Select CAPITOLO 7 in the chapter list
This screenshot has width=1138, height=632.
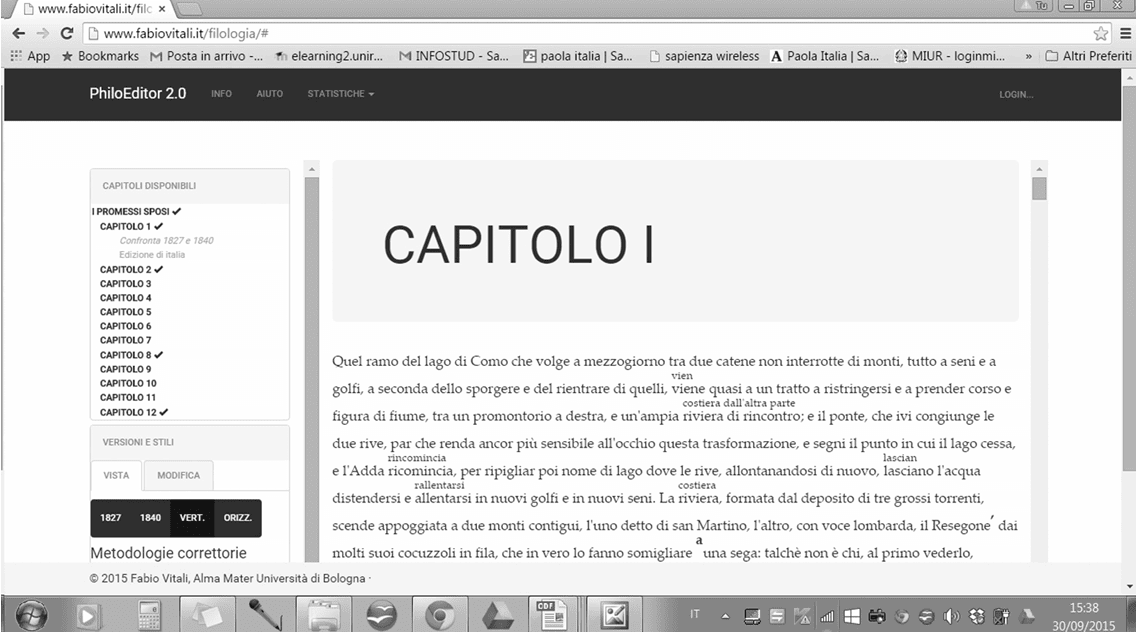pyautogui.click(x=126, y=340)
